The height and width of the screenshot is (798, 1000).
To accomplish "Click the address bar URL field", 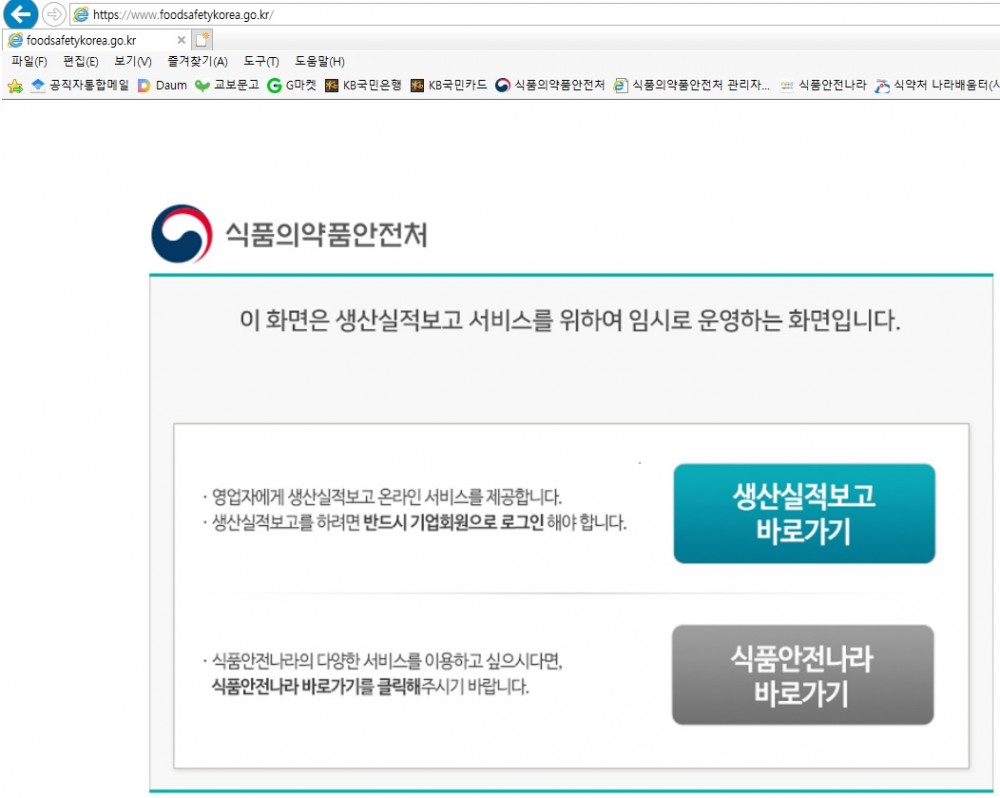I will click(x=536, y=14).
